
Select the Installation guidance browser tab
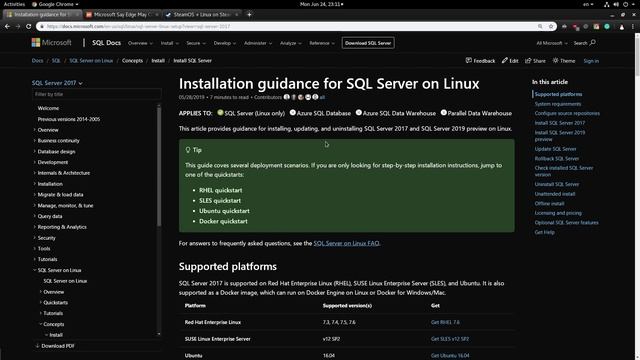[41, 14]
